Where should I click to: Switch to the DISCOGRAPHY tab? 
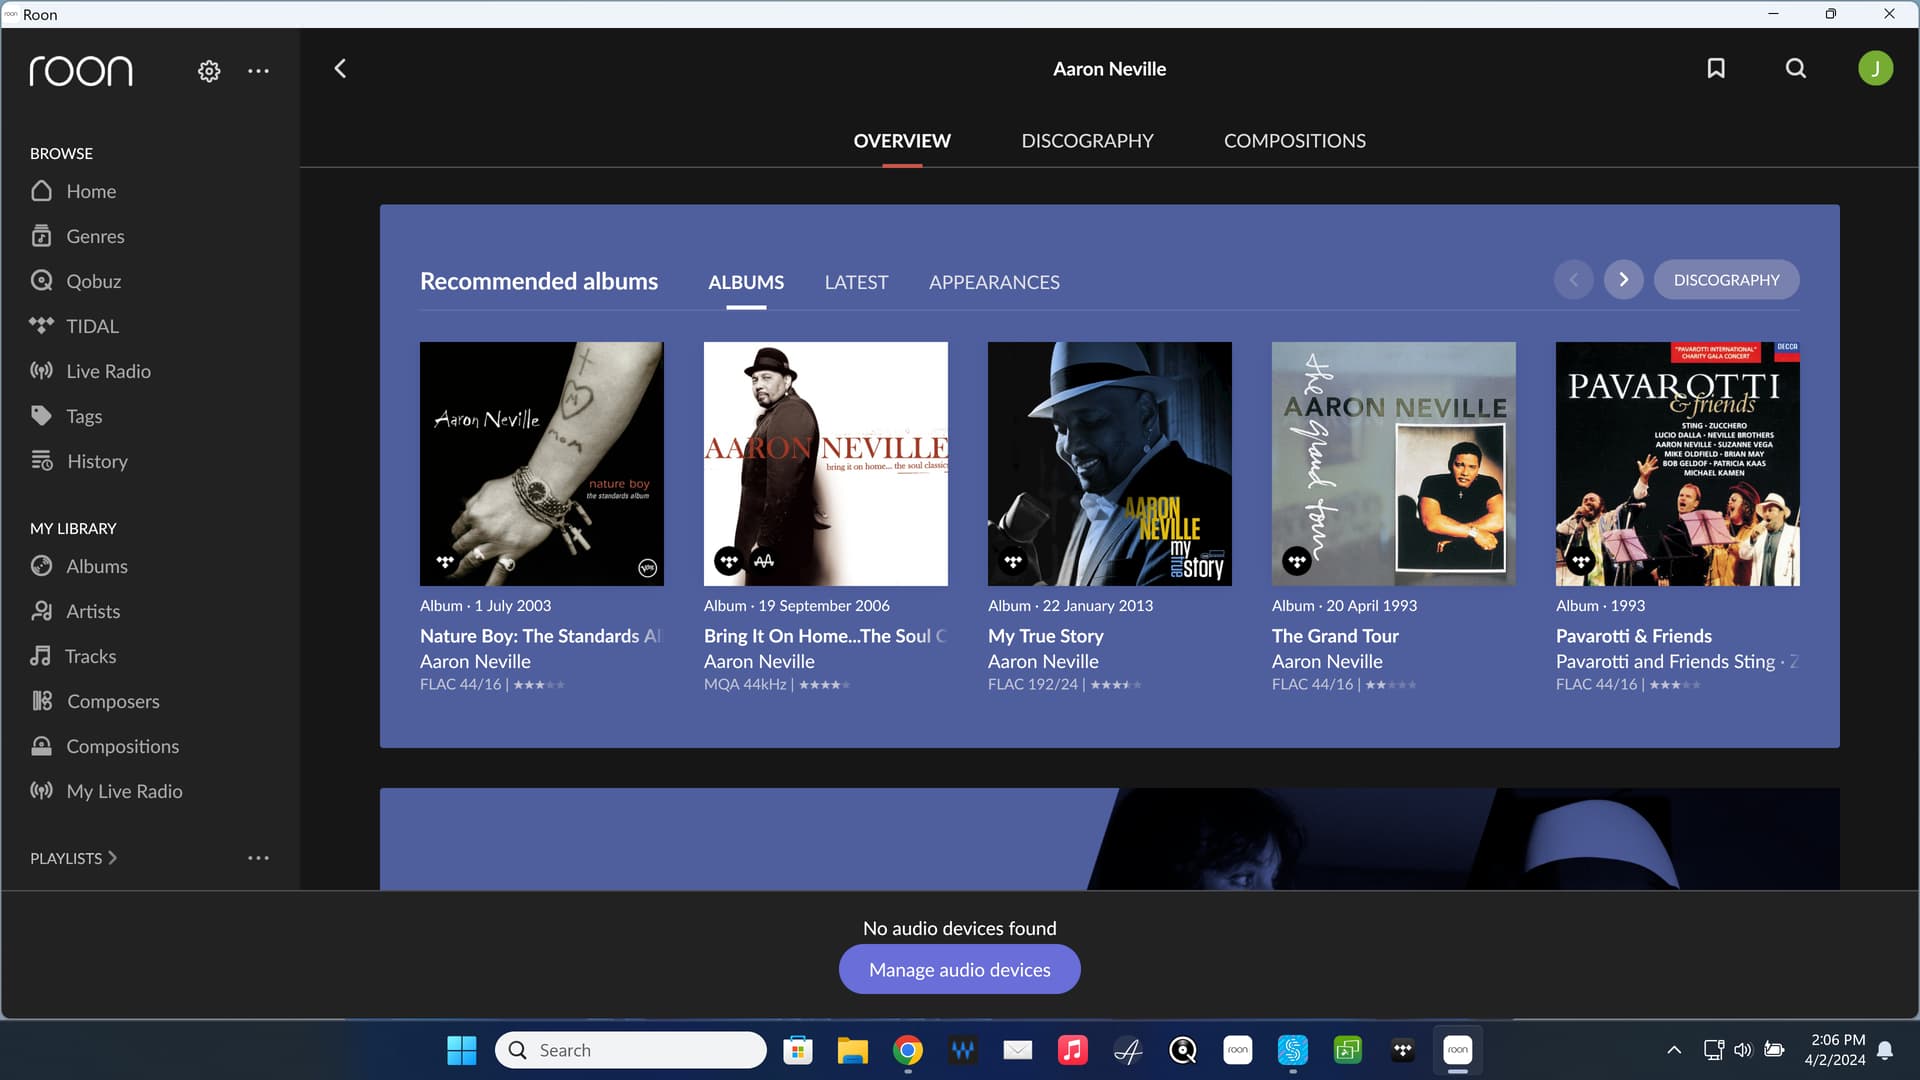[1087, 141]
